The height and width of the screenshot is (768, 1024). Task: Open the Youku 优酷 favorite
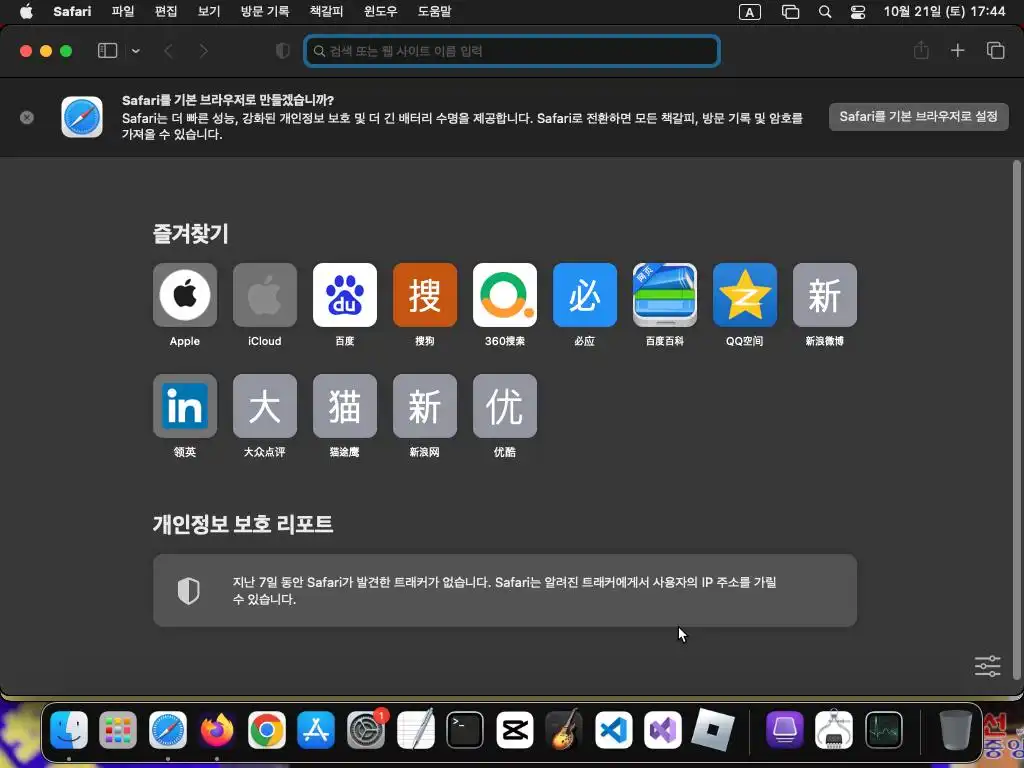click(505, 406)
